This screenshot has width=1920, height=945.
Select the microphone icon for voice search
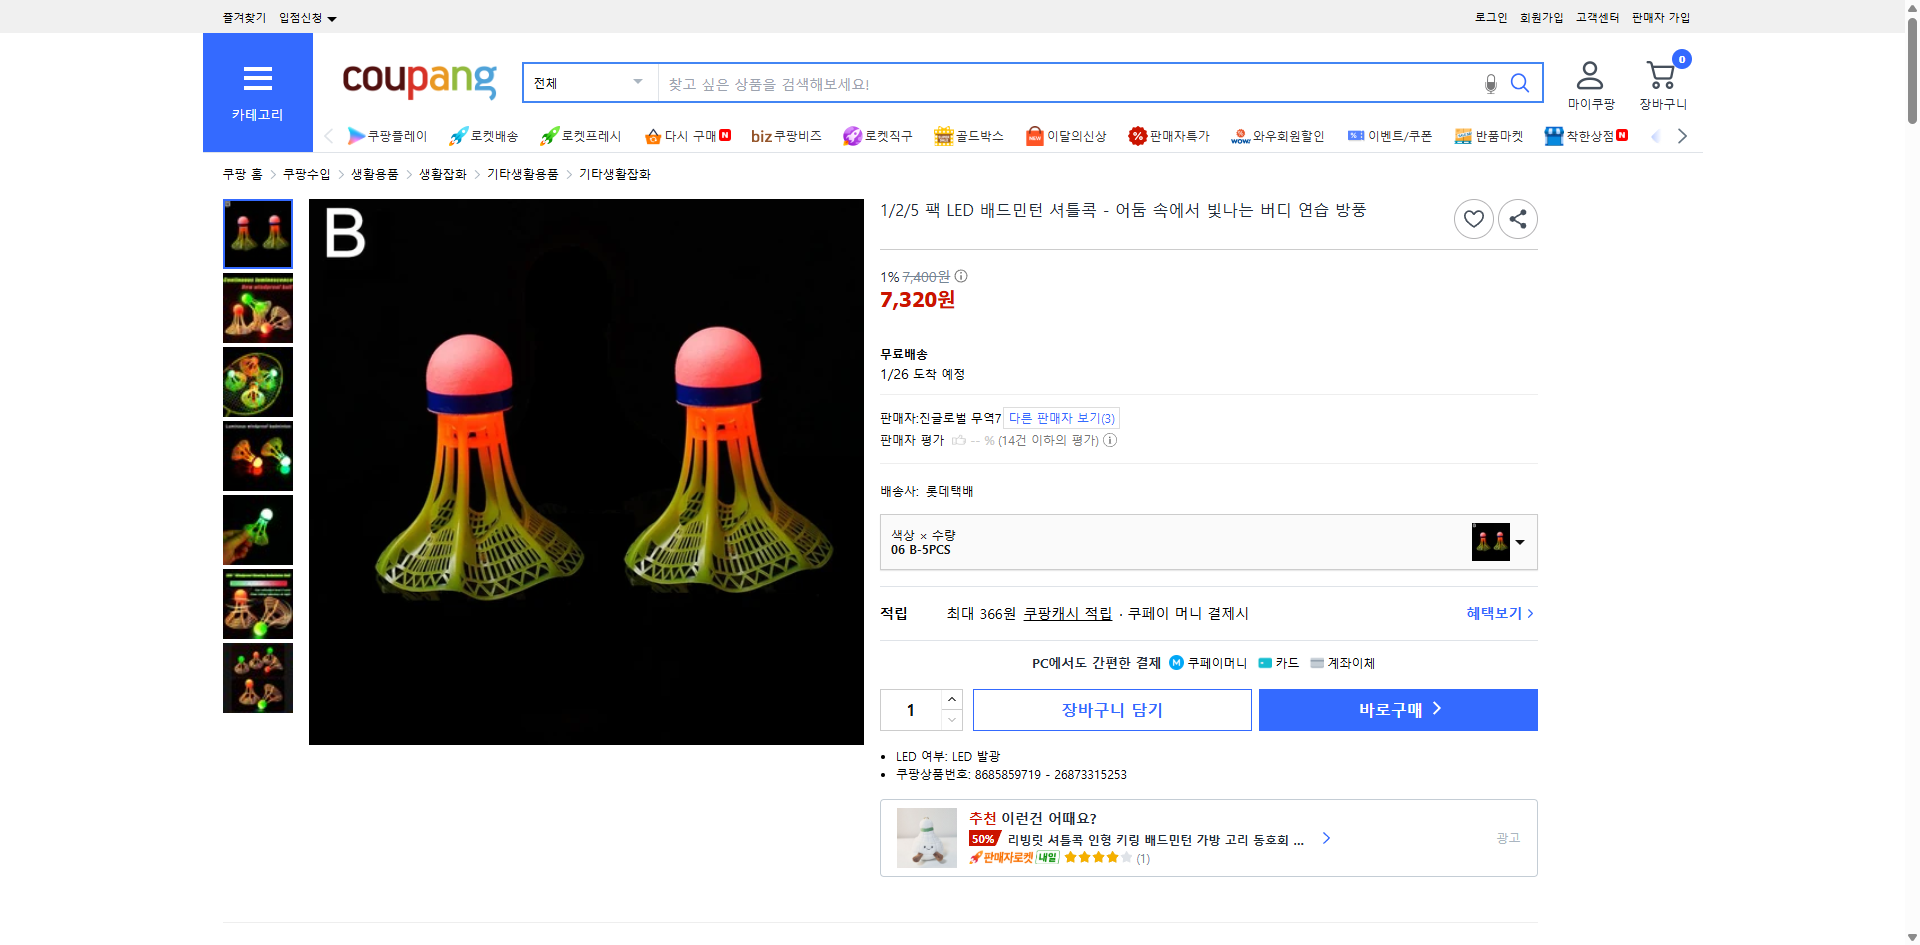point(1489,84)
